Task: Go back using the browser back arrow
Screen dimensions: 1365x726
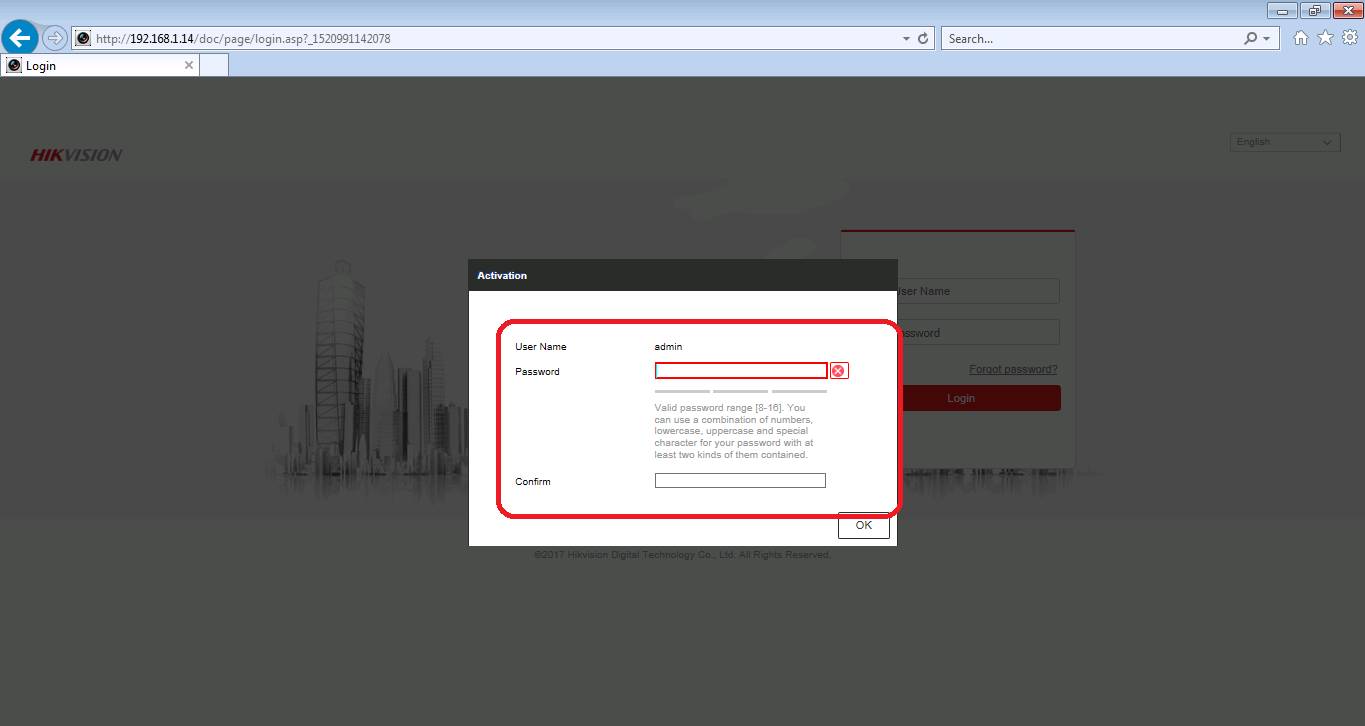Action: point(20,38)
